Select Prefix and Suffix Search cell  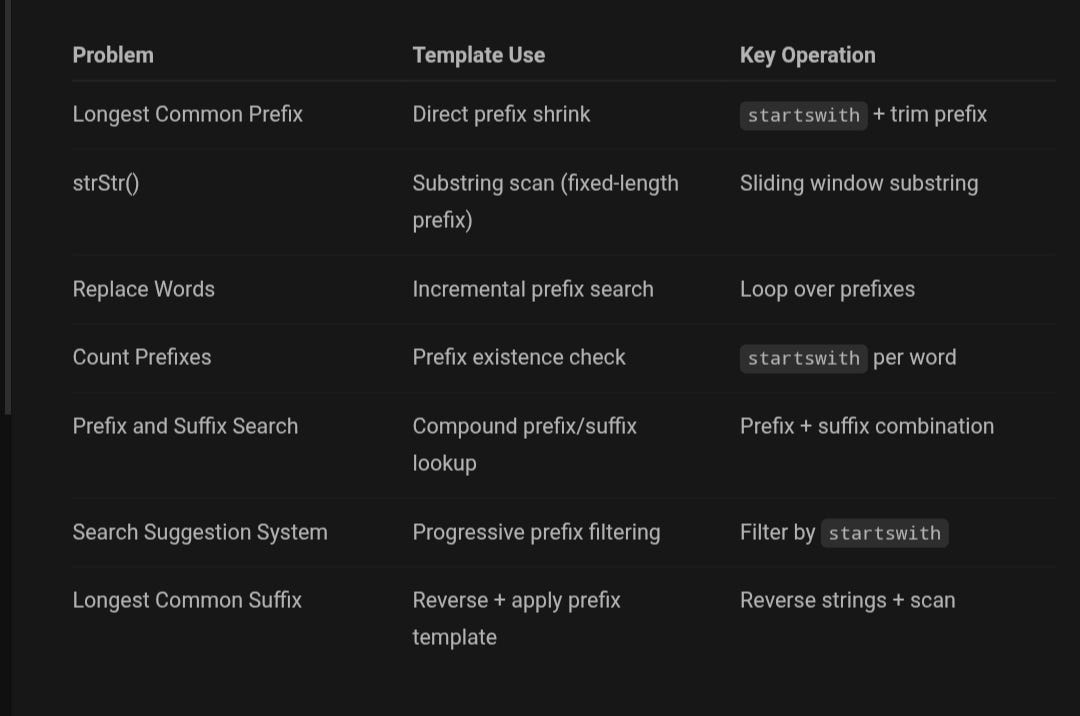click(185, 426)
